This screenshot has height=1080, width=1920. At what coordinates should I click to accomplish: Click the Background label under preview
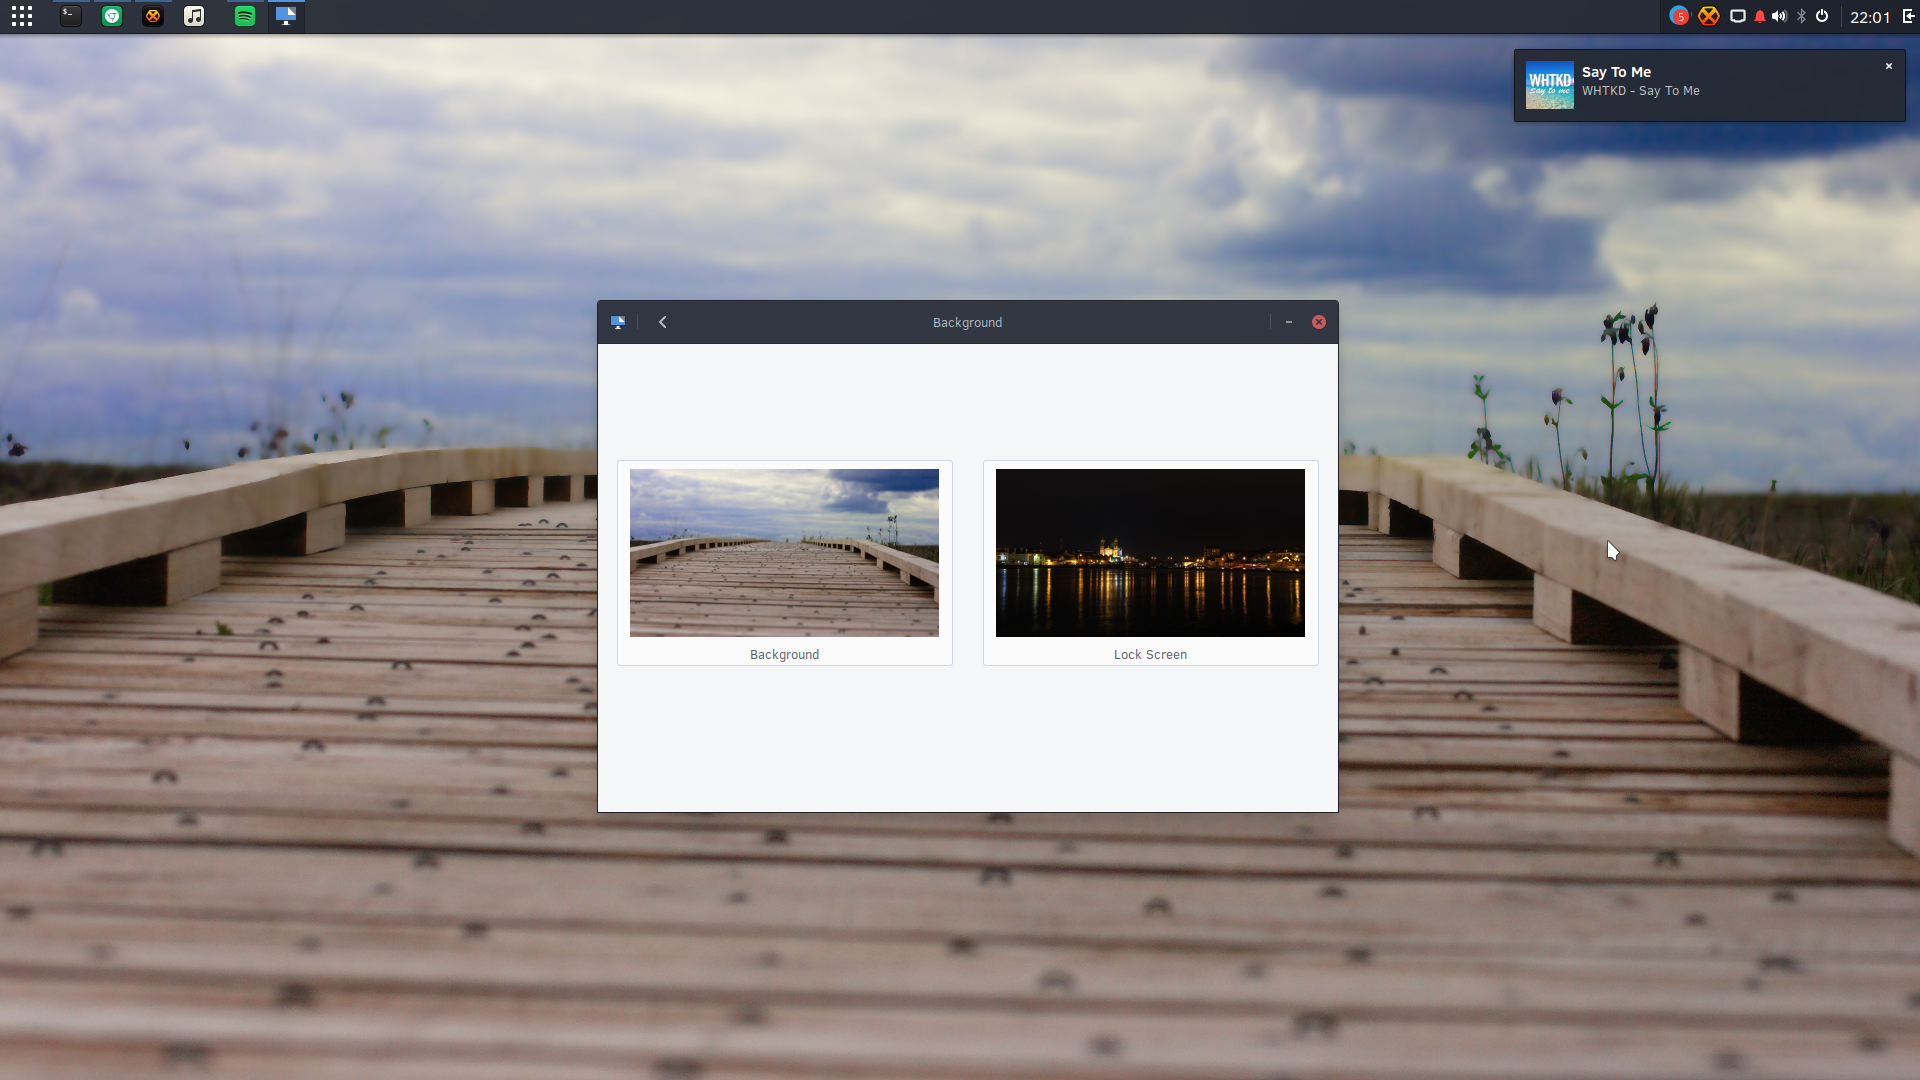(x=785, y=655)
